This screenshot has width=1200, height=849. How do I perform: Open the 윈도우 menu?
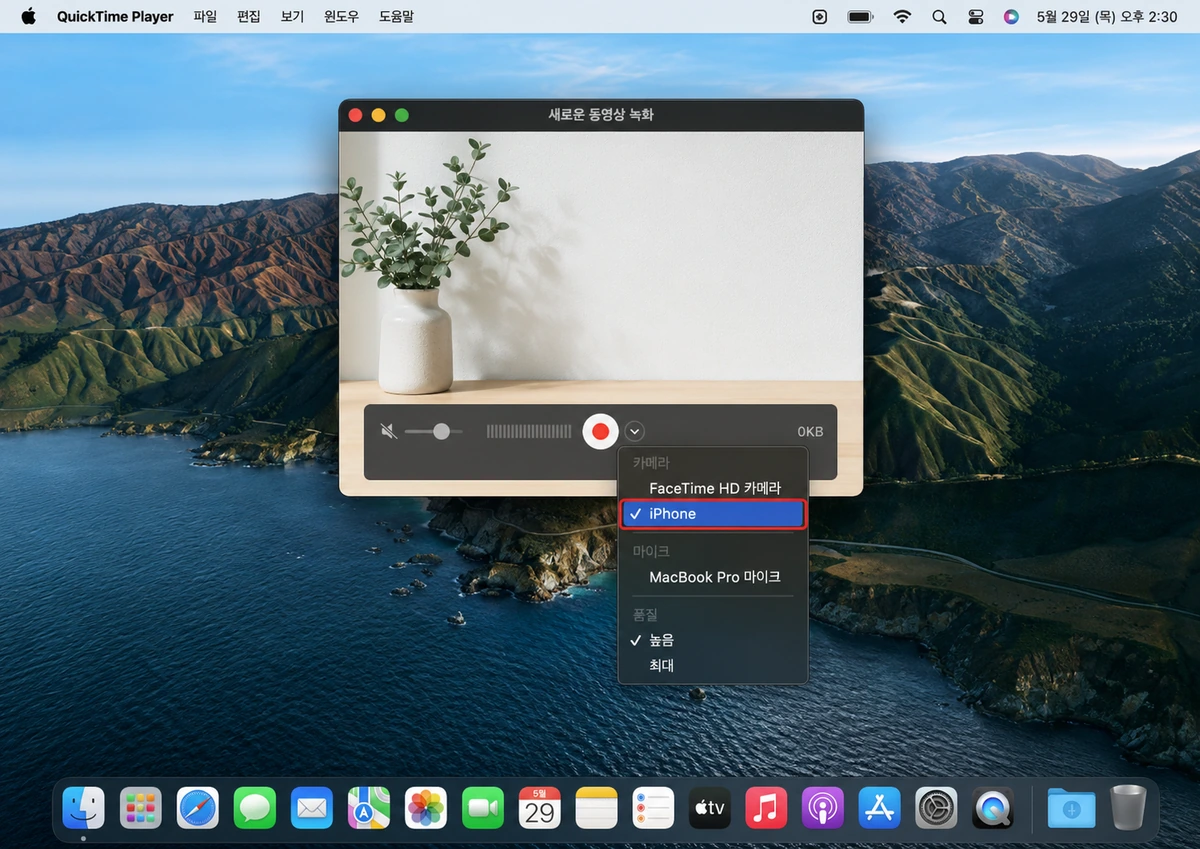click(x=342, y=17)
